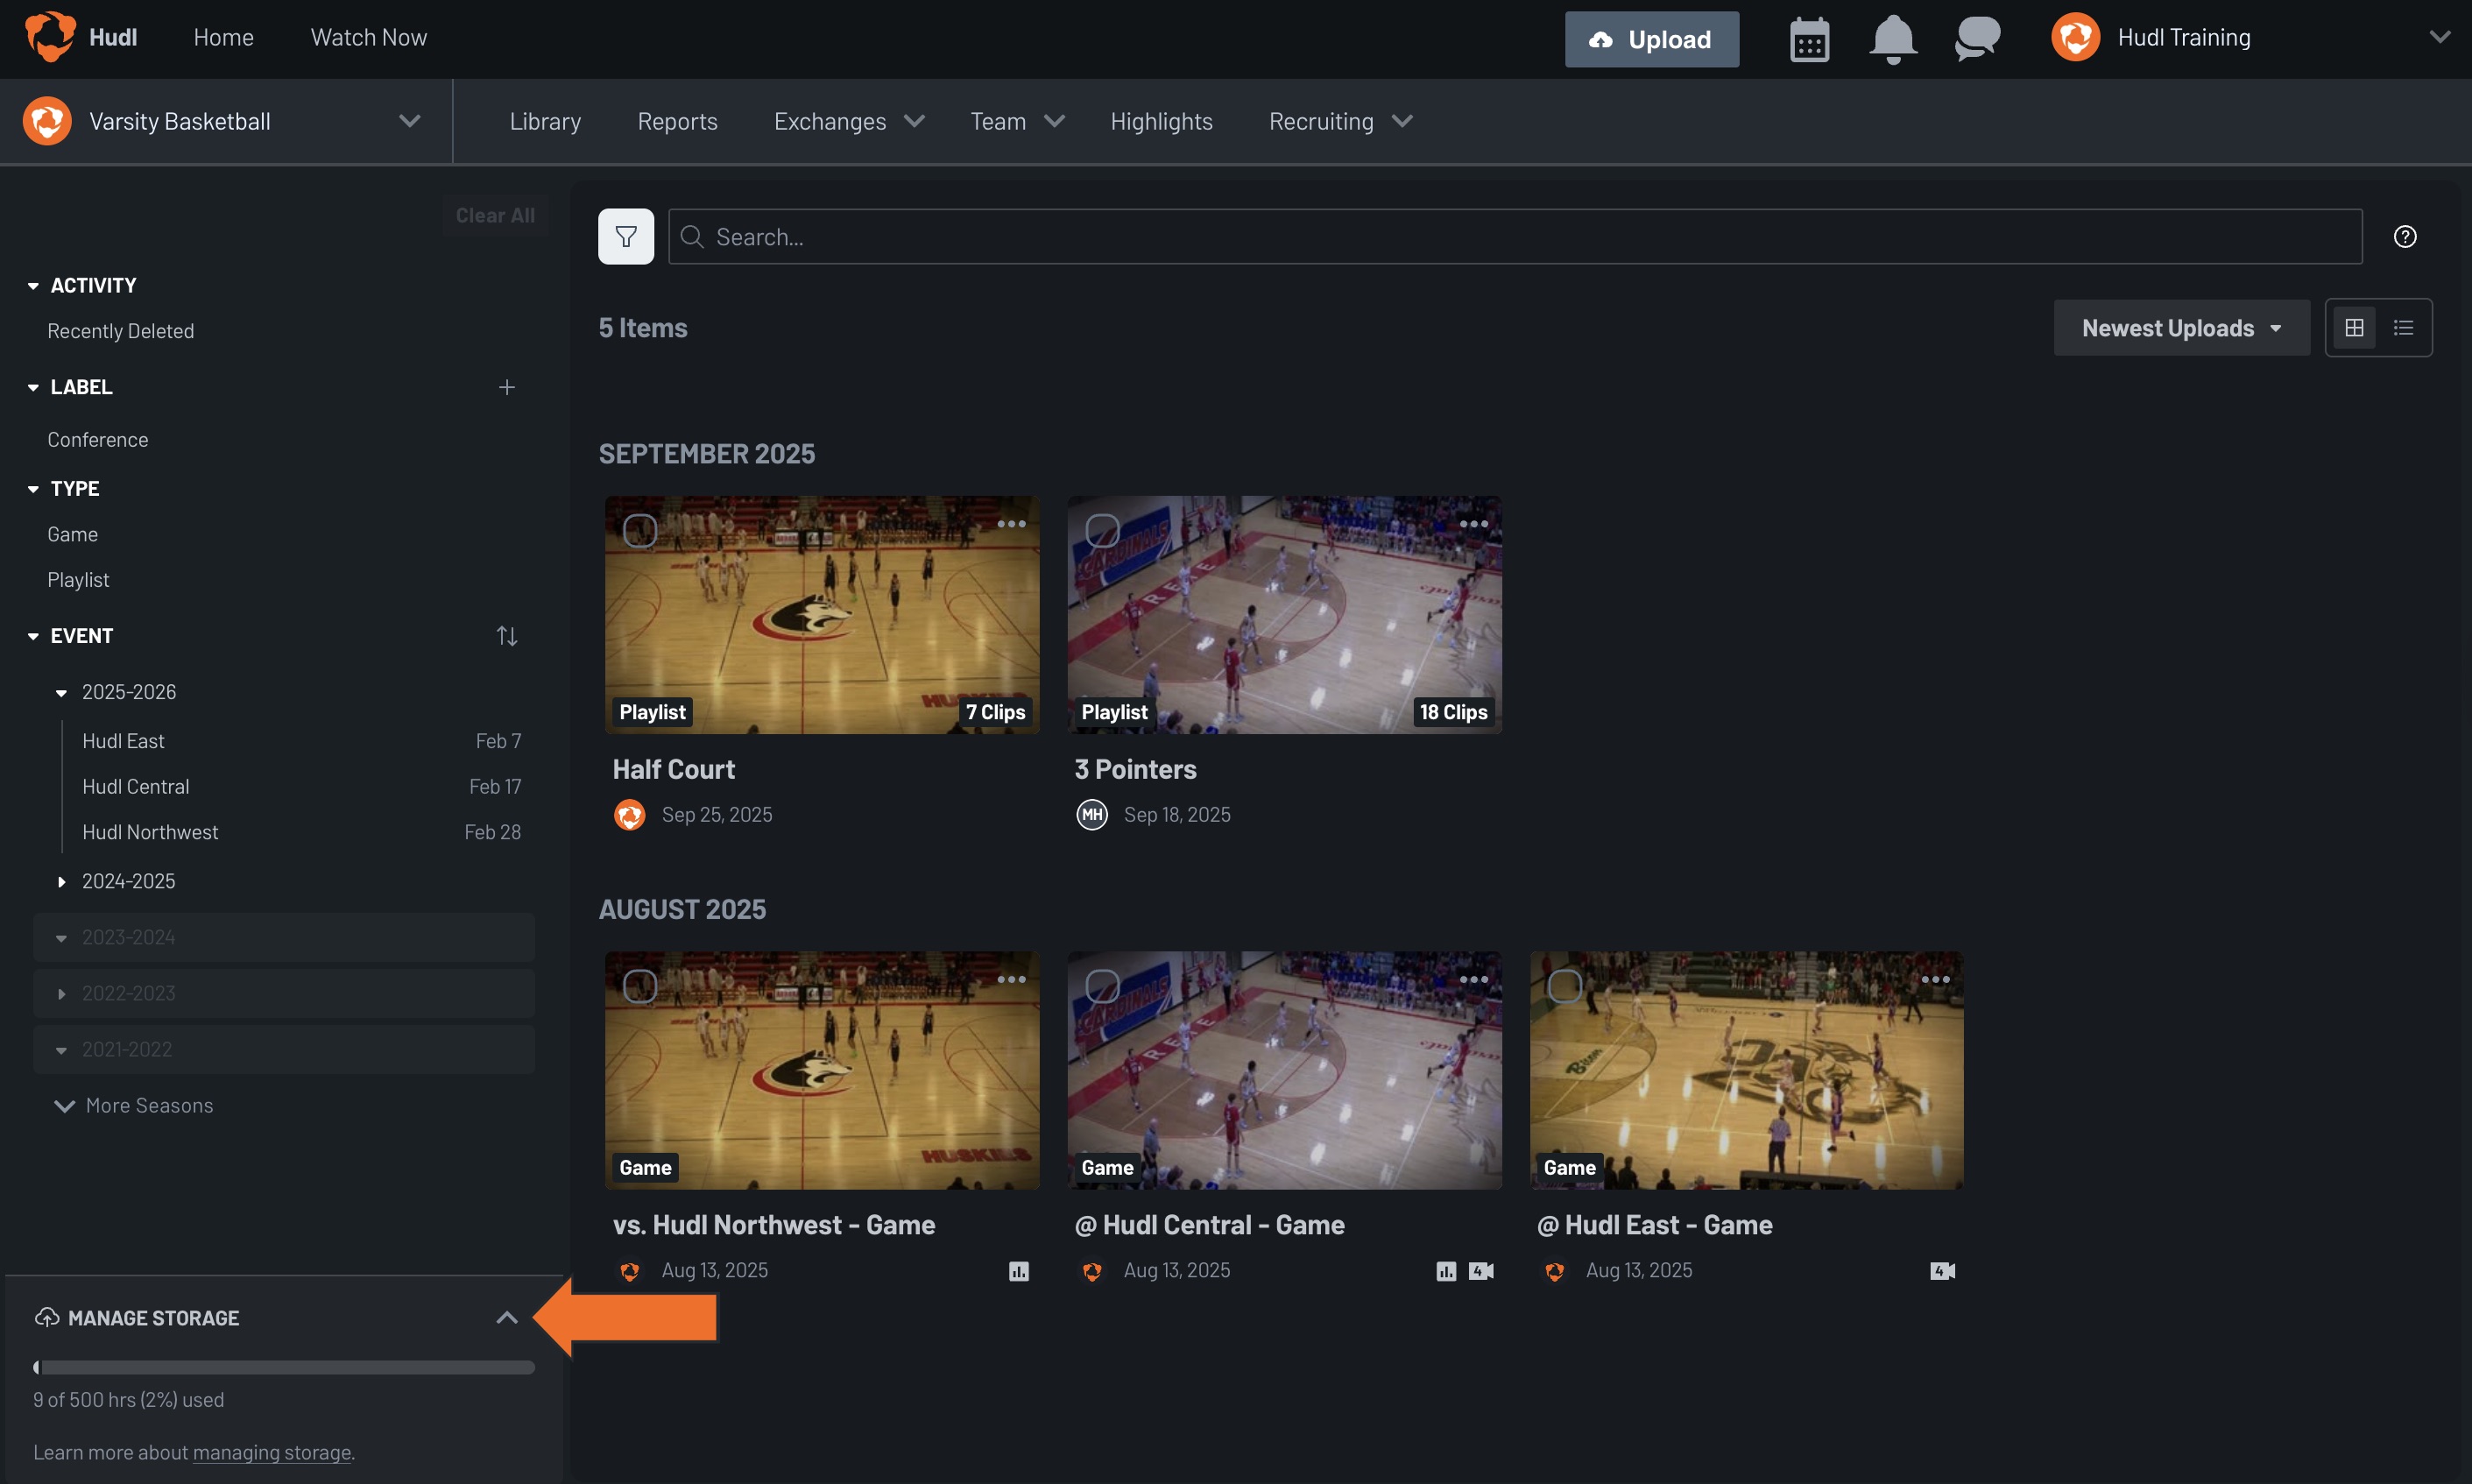Open the 3 Pointers playlist thumbnail
Screen dimensions: 2472x1484
(1284, 615)
